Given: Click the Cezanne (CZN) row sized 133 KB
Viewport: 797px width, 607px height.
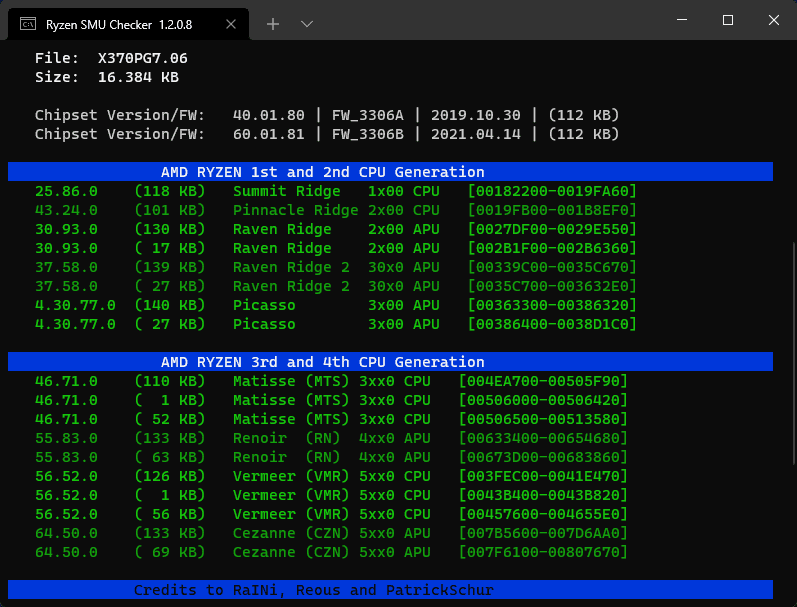Looking at the screenshot, I should pos(331,533).
